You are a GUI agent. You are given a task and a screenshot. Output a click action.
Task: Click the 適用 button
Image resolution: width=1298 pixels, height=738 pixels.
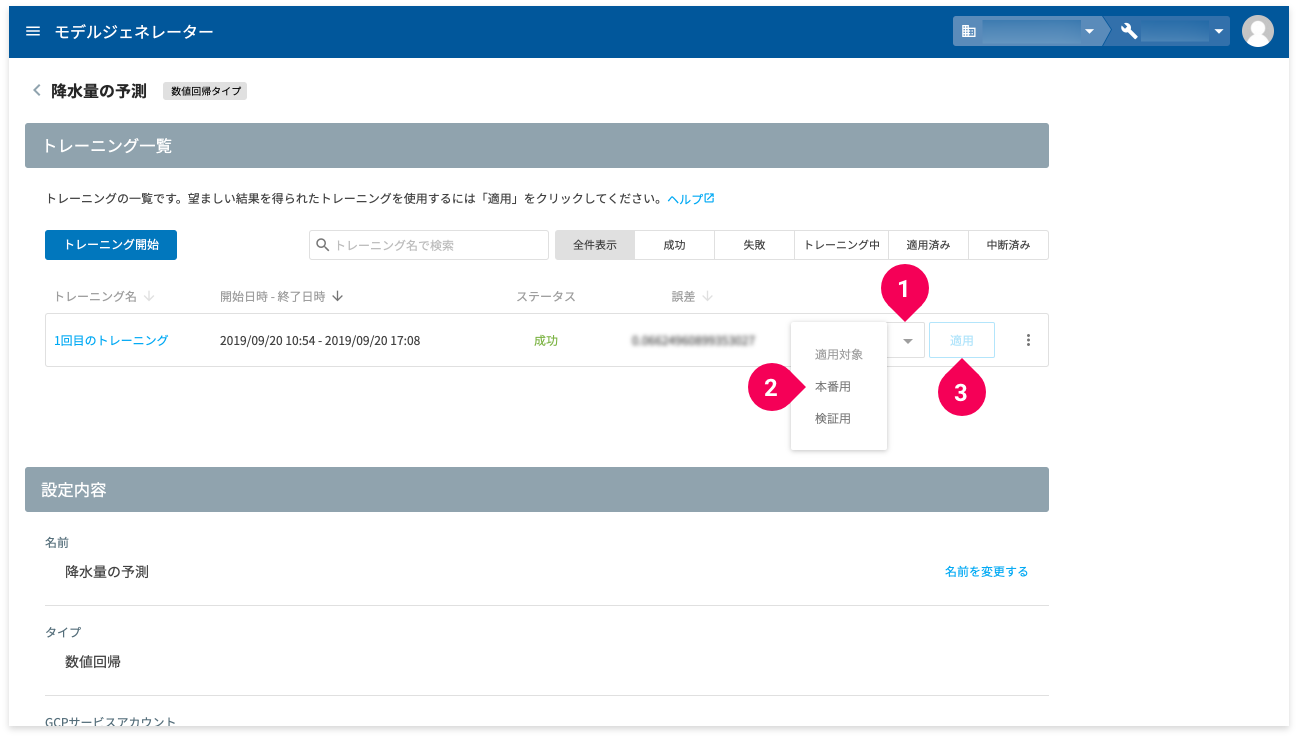tap(962, 340)
